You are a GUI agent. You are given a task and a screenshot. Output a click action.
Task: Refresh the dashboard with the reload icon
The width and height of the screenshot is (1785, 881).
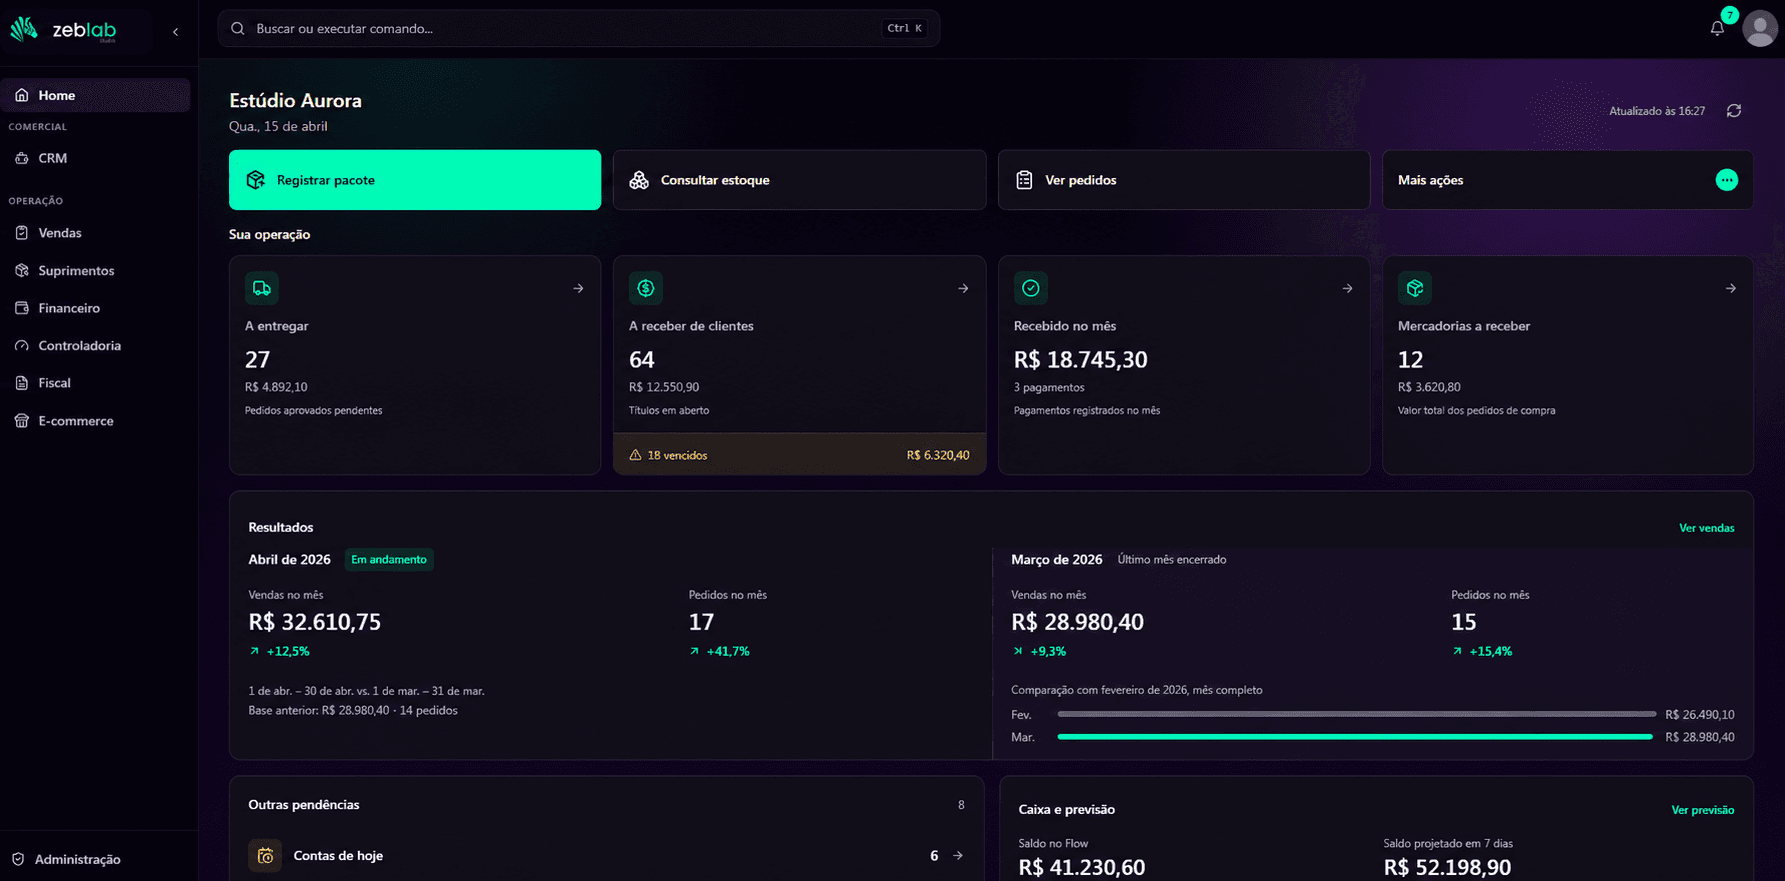coord(1734,111)
